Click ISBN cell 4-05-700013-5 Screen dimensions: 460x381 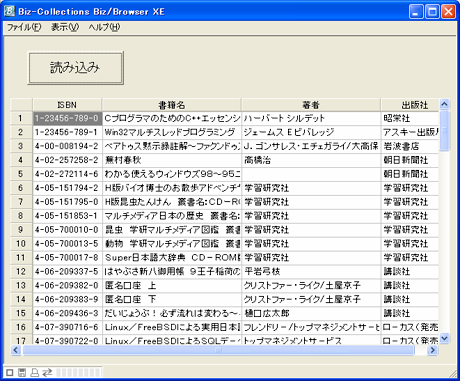point(67,244)
